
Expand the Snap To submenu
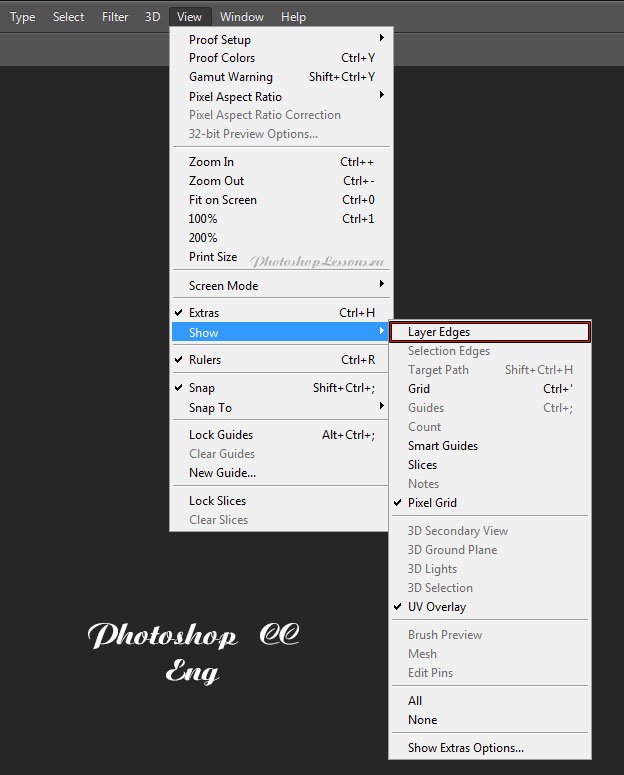click(281, 407)
